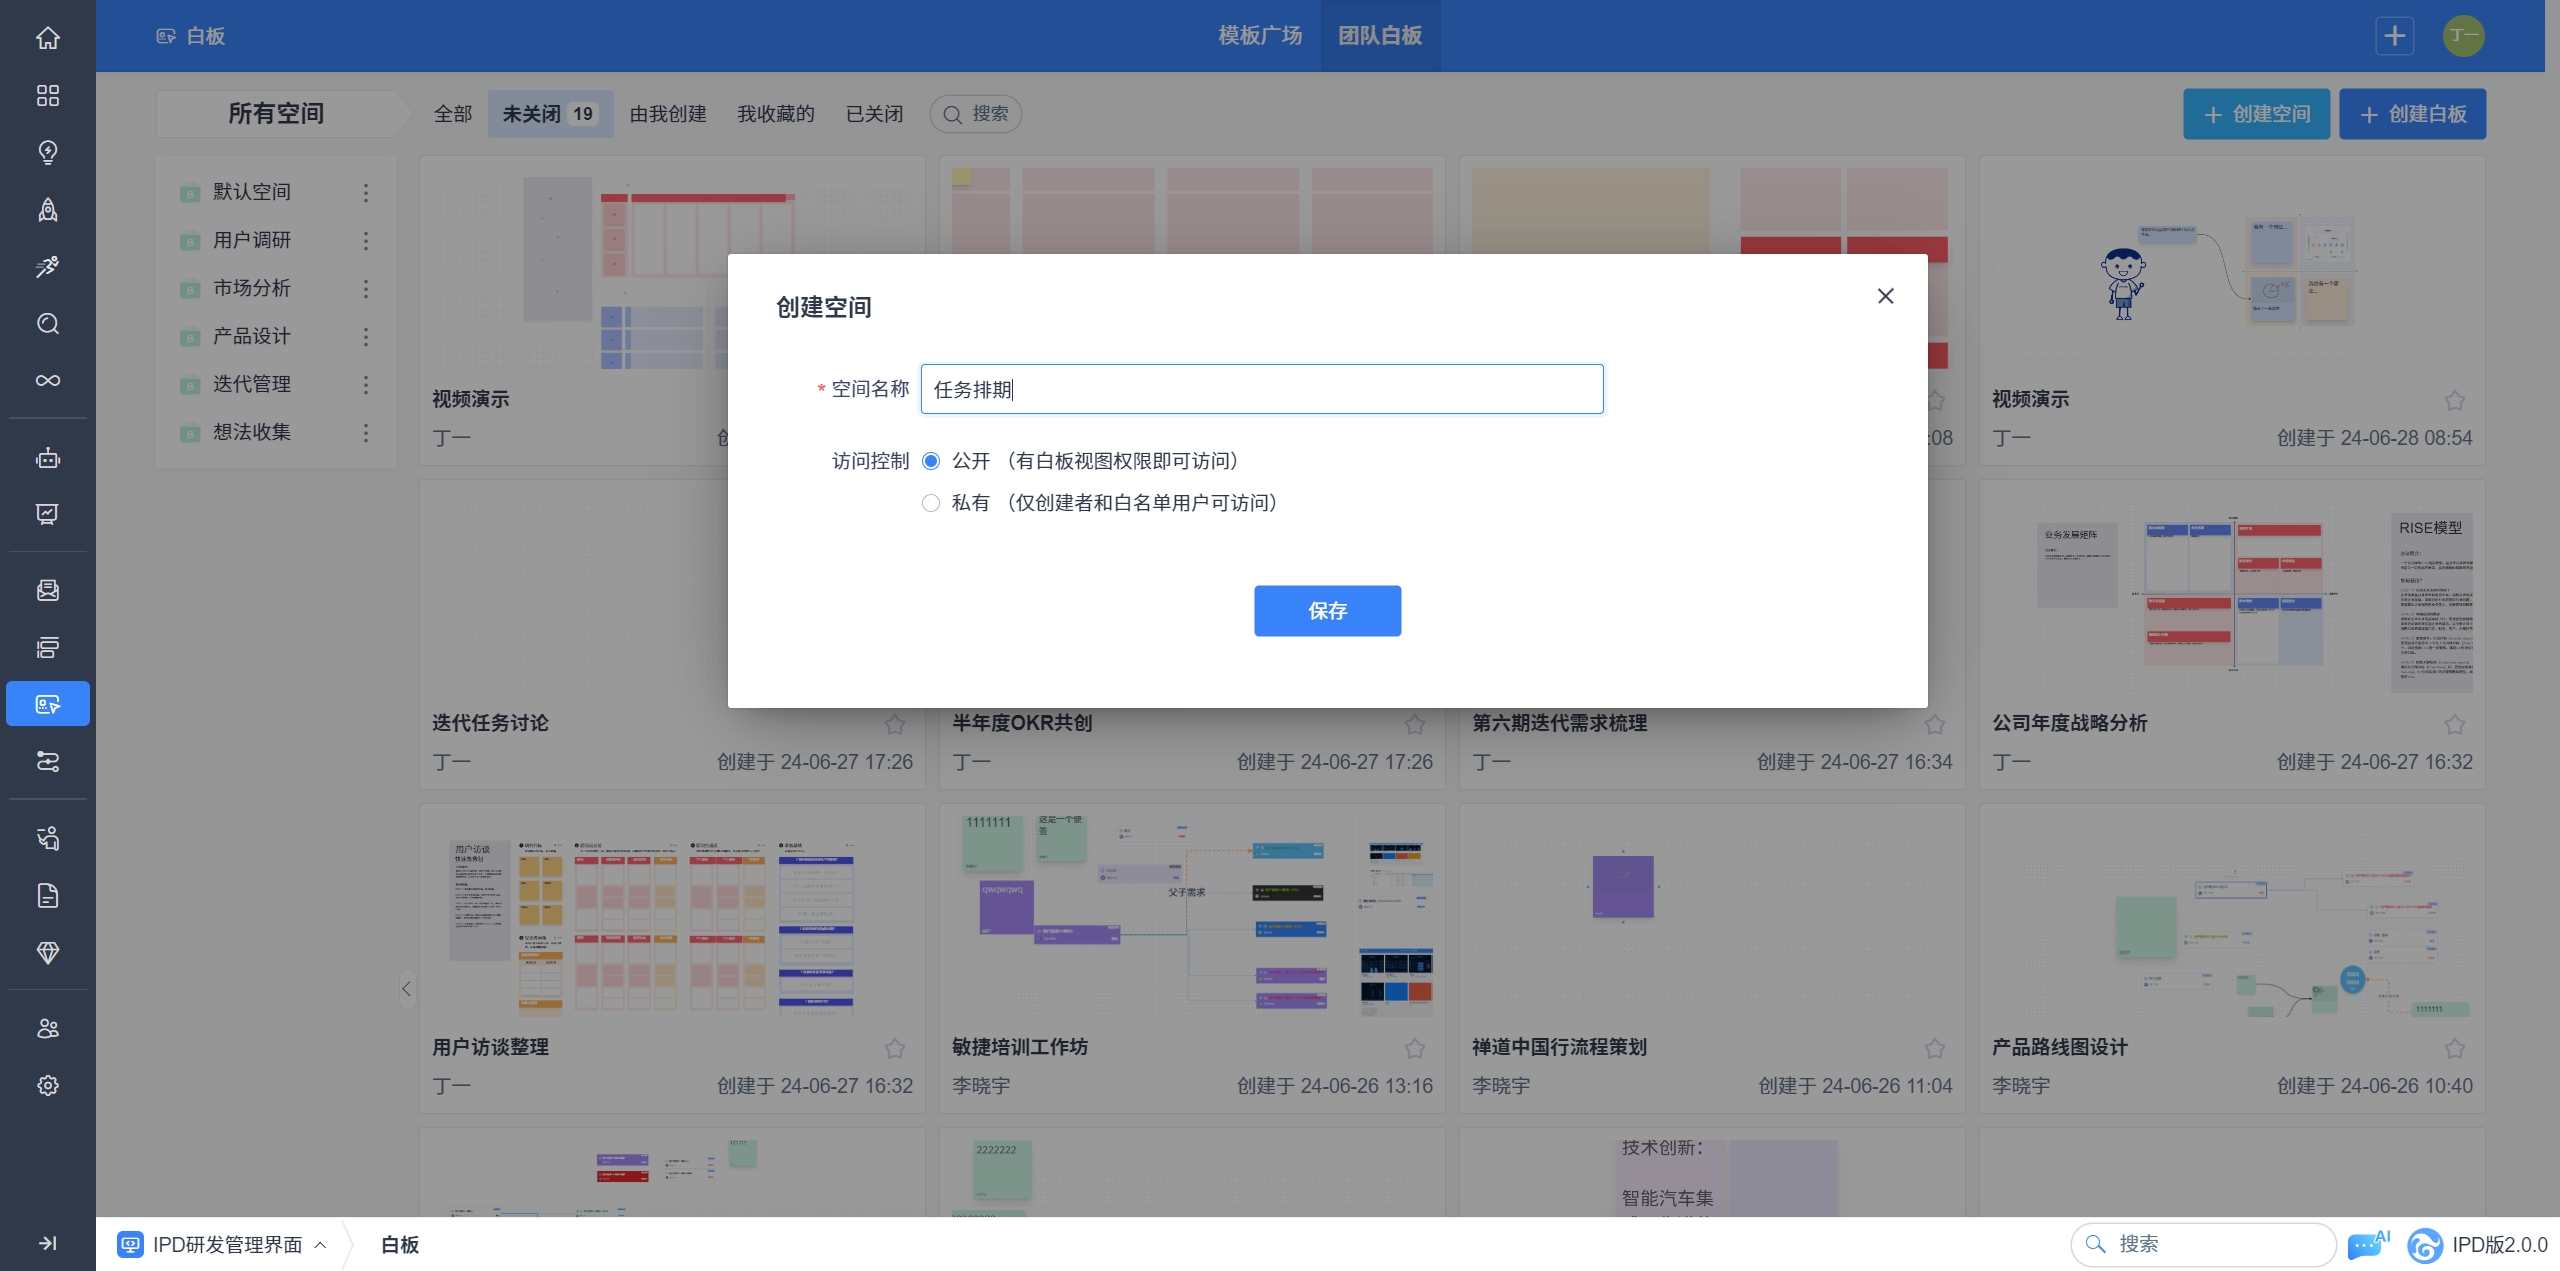Click the 创建白板 button
Screen dimensions: 2560x1271
[x=2412, y=114]
